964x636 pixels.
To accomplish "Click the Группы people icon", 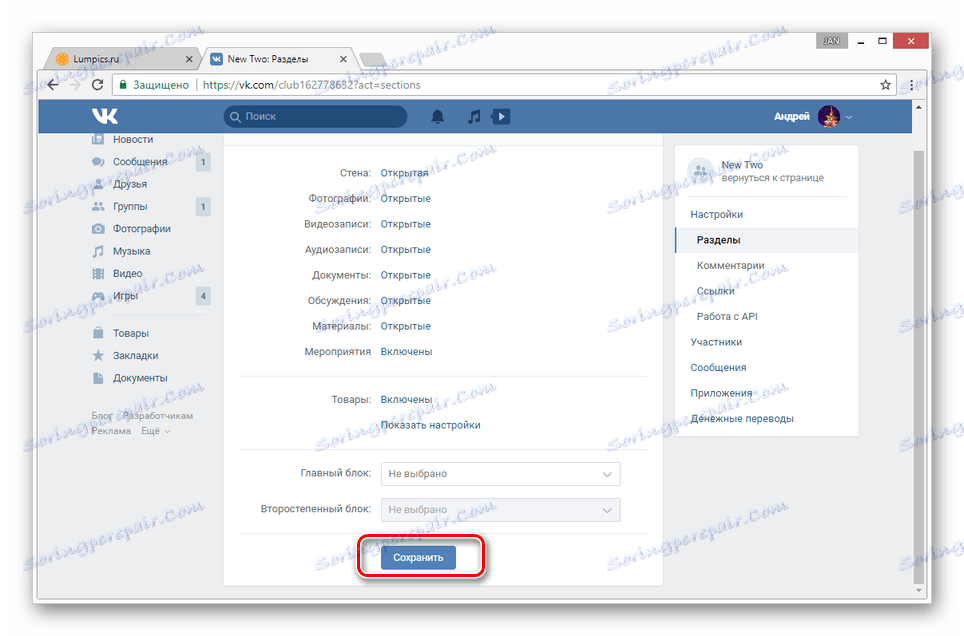I will (x=98, y=207).
